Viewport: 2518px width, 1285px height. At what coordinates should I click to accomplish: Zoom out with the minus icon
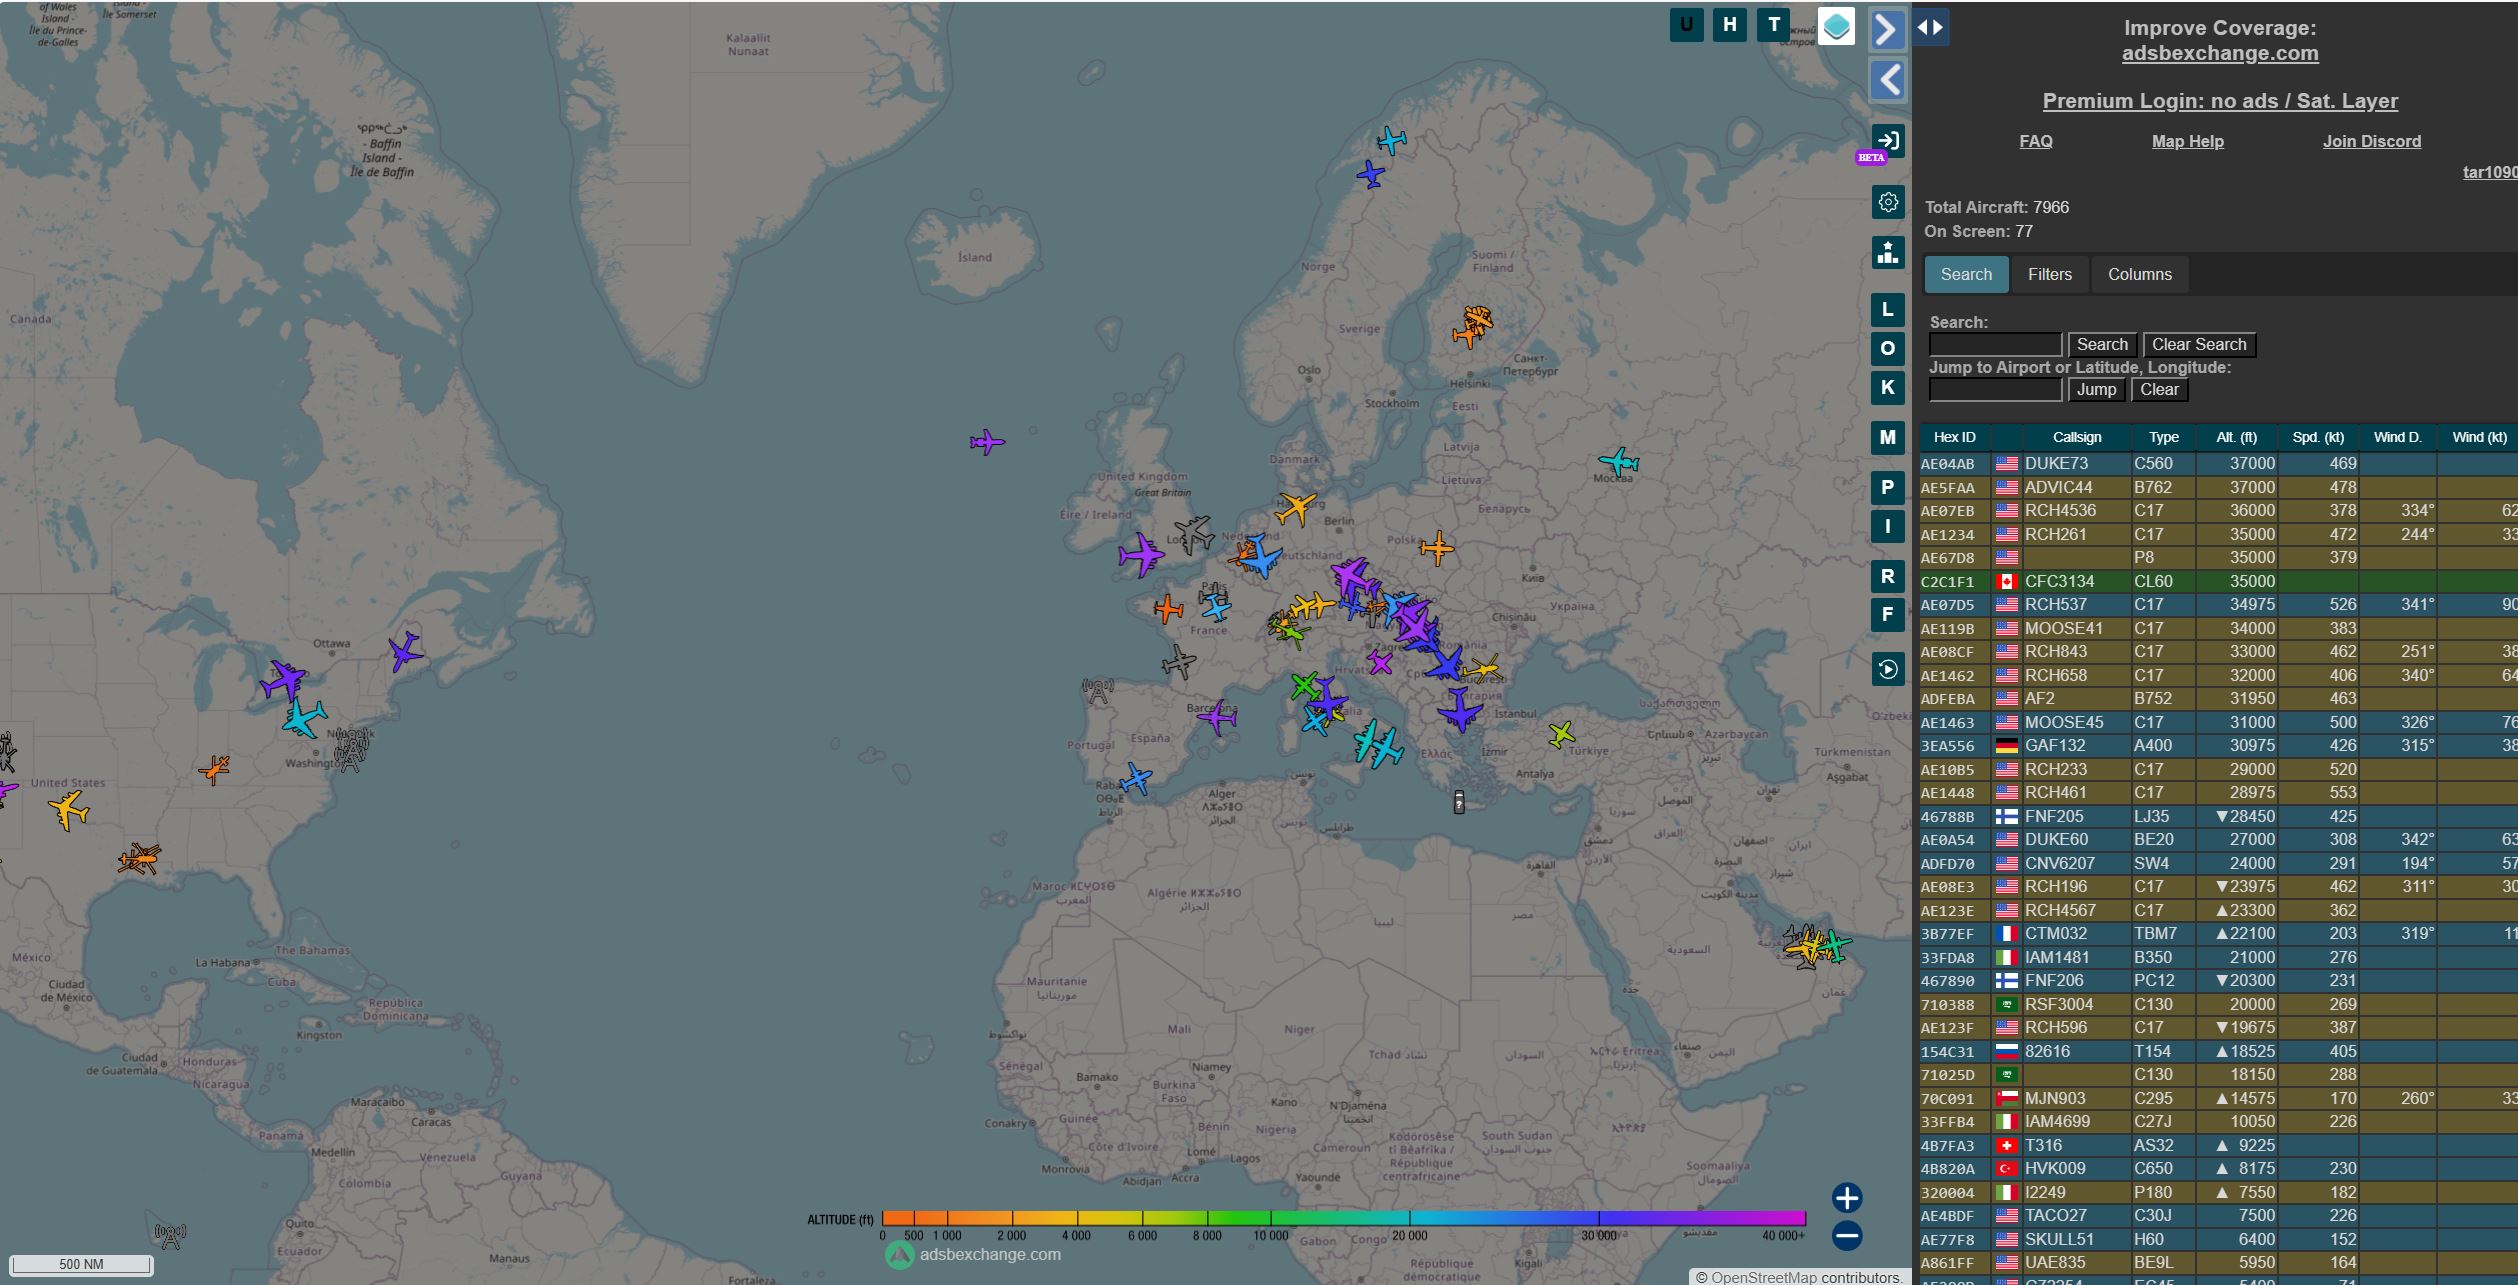click(x=1846, y=1236)
